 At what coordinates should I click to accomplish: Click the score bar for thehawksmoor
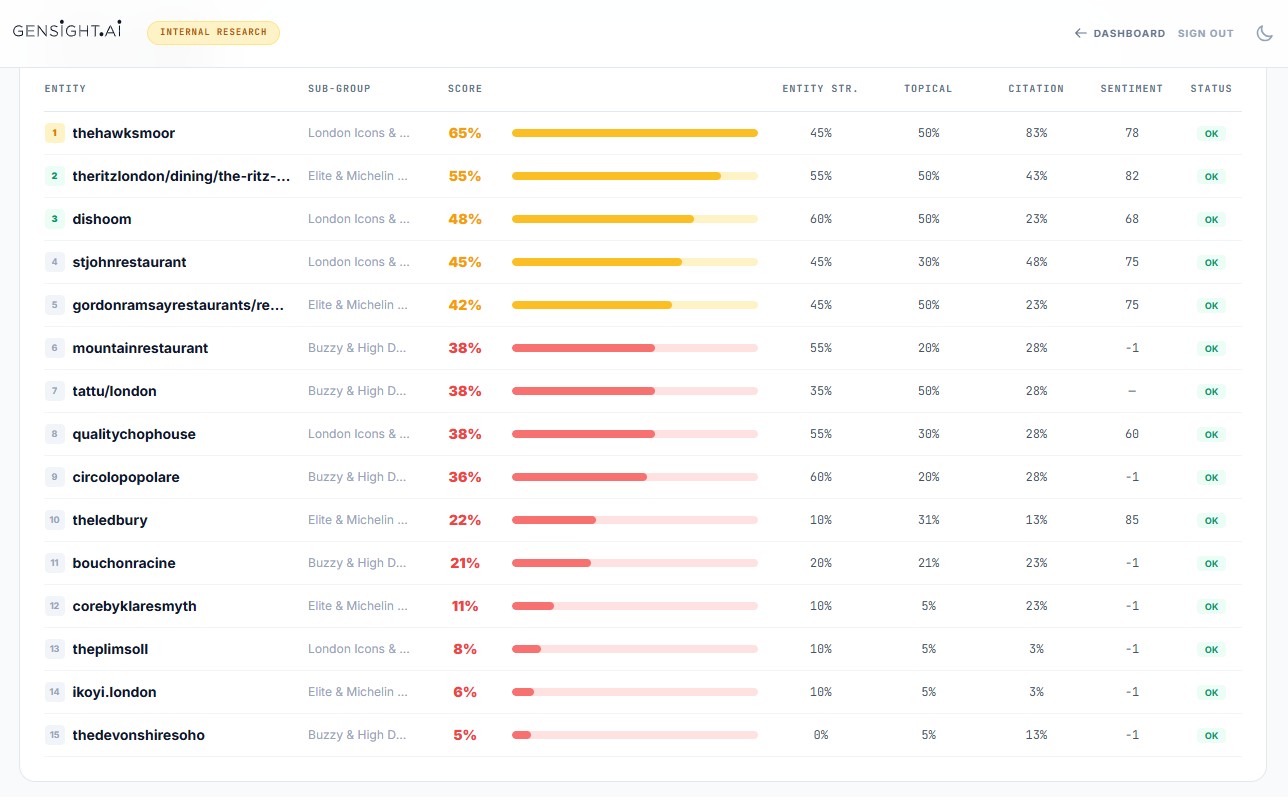(635, 133)
